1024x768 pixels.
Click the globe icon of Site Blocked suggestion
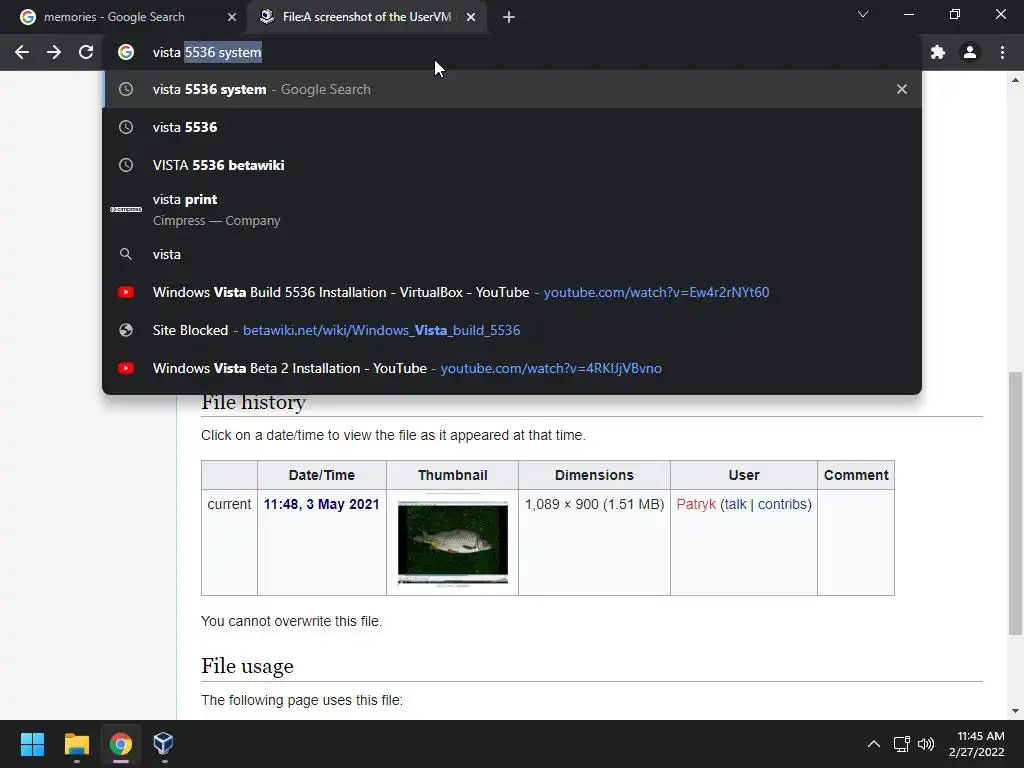pos(126,330)
